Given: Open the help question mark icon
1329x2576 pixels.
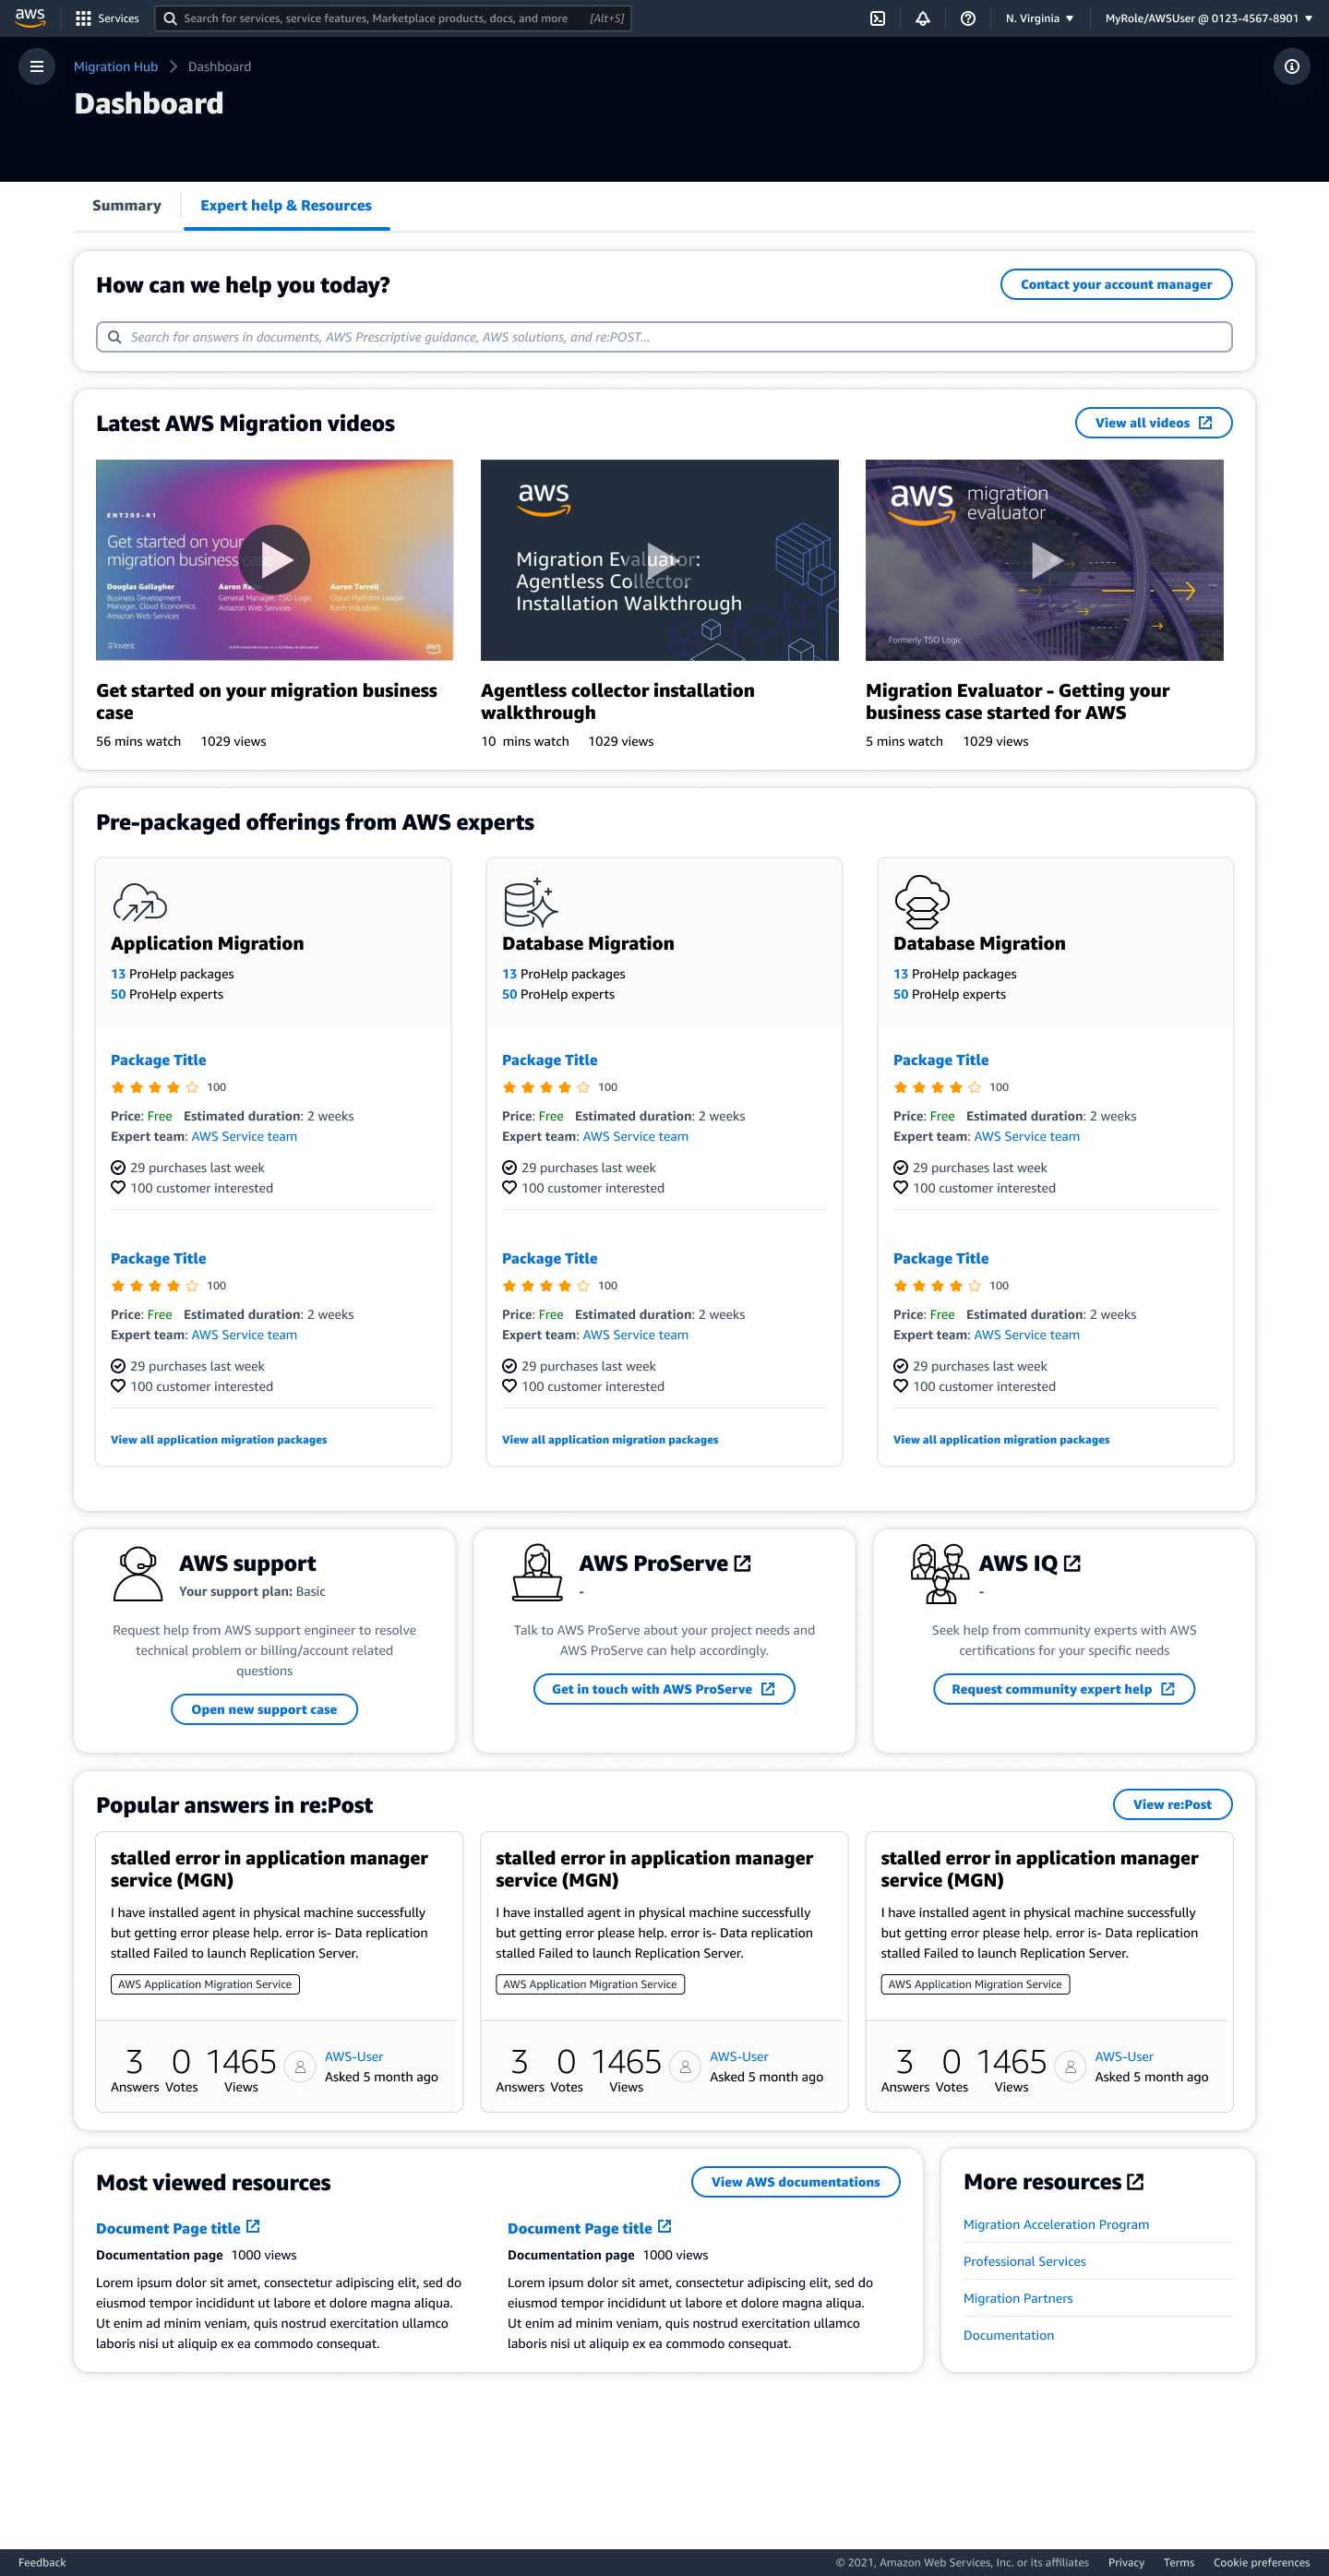Looking at the screenshot, I should point(965,17).
